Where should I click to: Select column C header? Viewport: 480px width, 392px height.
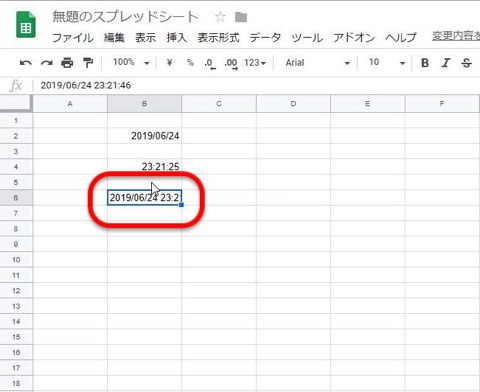pos(219,104)
